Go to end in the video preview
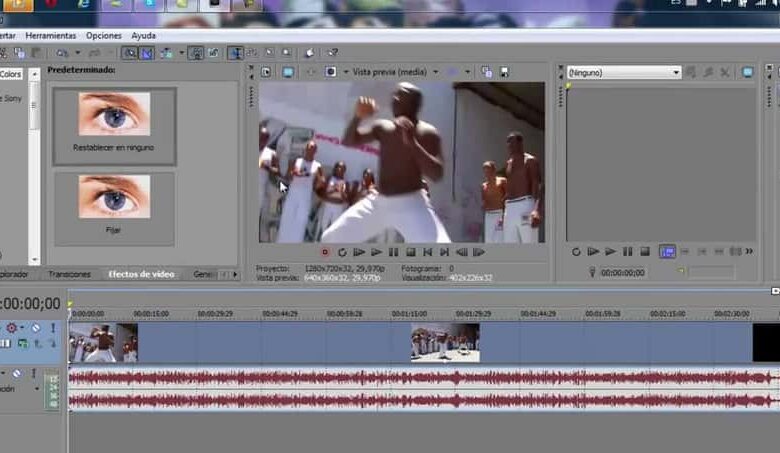The height and width of the screenshot is (453, 780). [444, 252]
